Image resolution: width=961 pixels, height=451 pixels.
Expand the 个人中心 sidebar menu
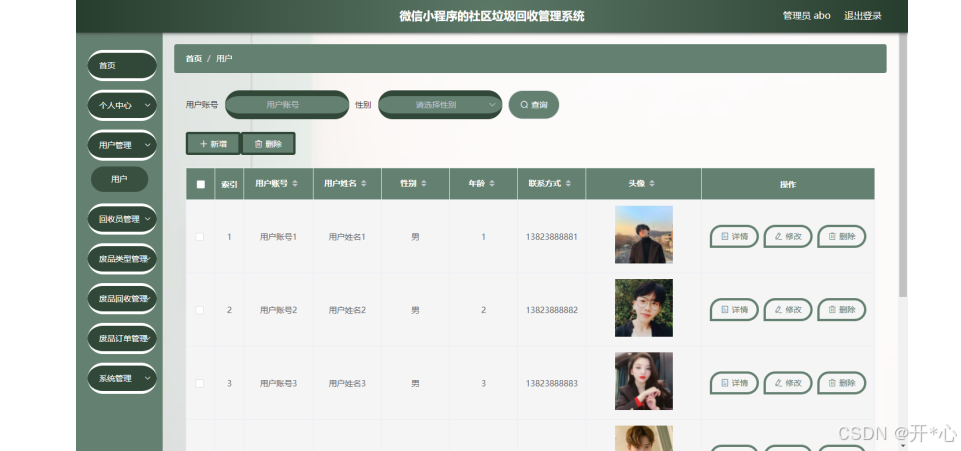point(122,105)
